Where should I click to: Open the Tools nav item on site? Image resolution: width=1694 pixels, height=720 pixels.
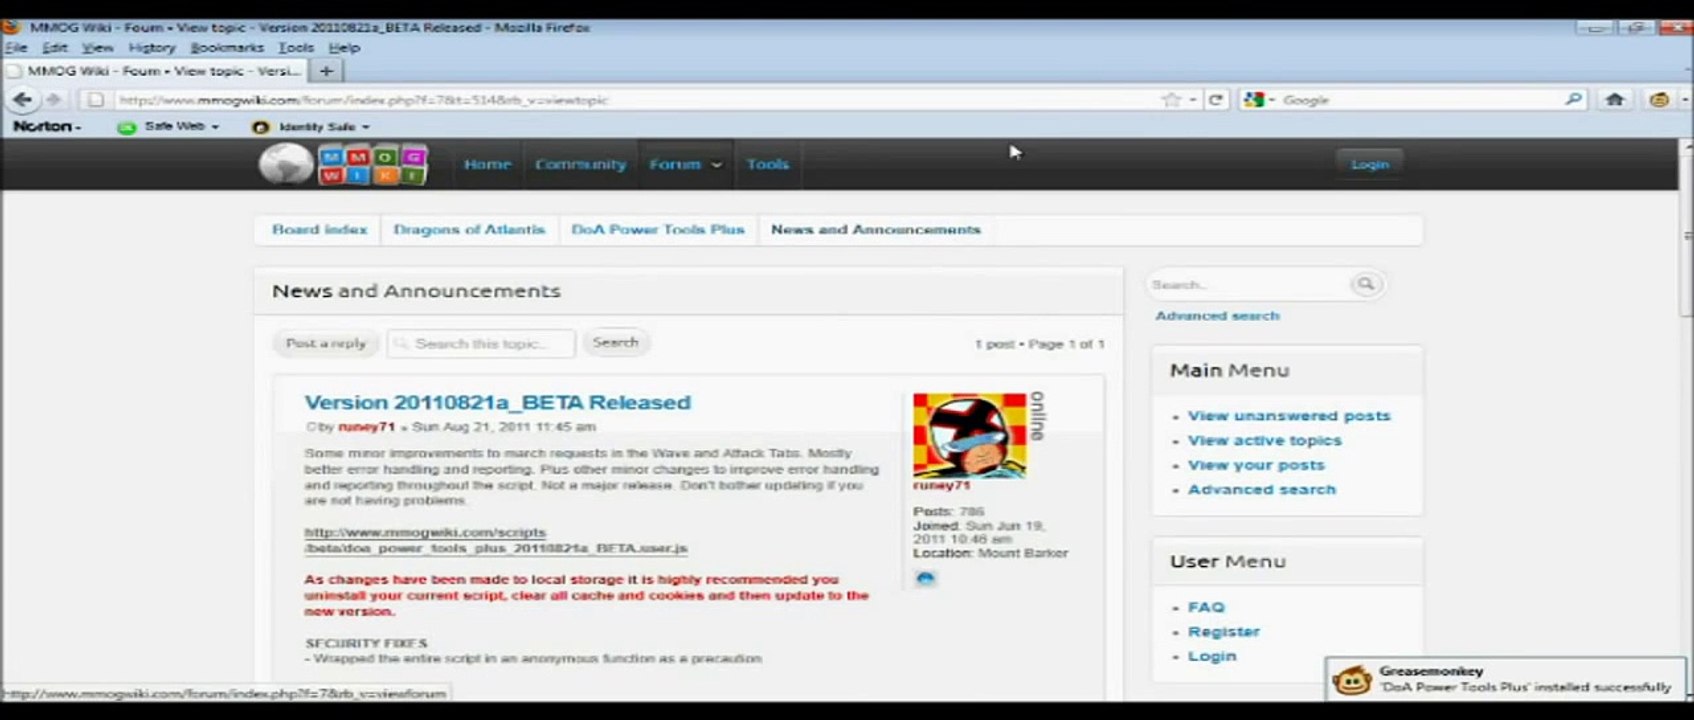pyautogui.click(x=767, y=165)
